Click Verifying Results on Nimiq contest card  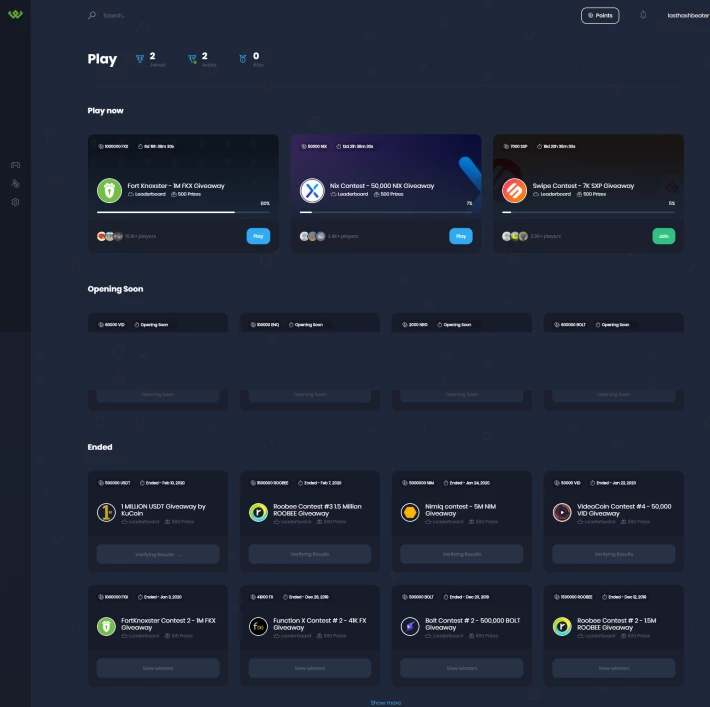[x=461, y=554]
